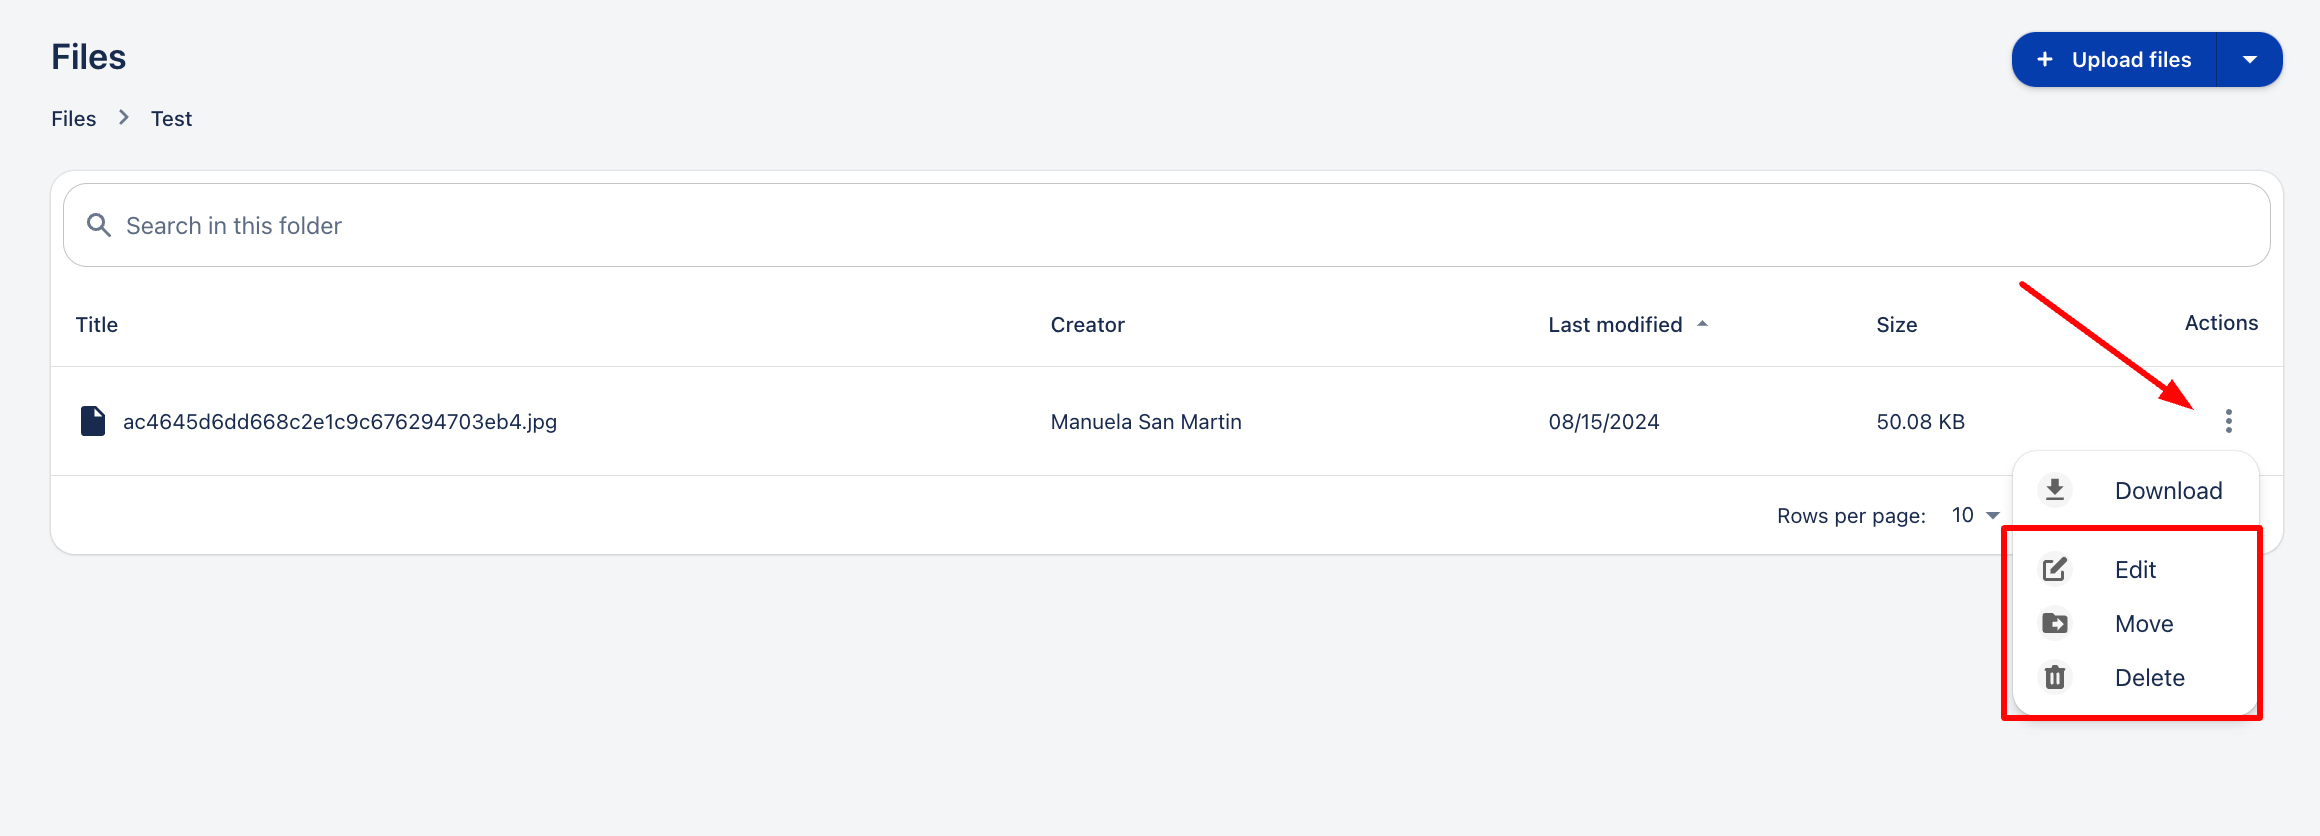Click the three-dot actions menu icon
2320x836 pixels.
click(2228, 421)
